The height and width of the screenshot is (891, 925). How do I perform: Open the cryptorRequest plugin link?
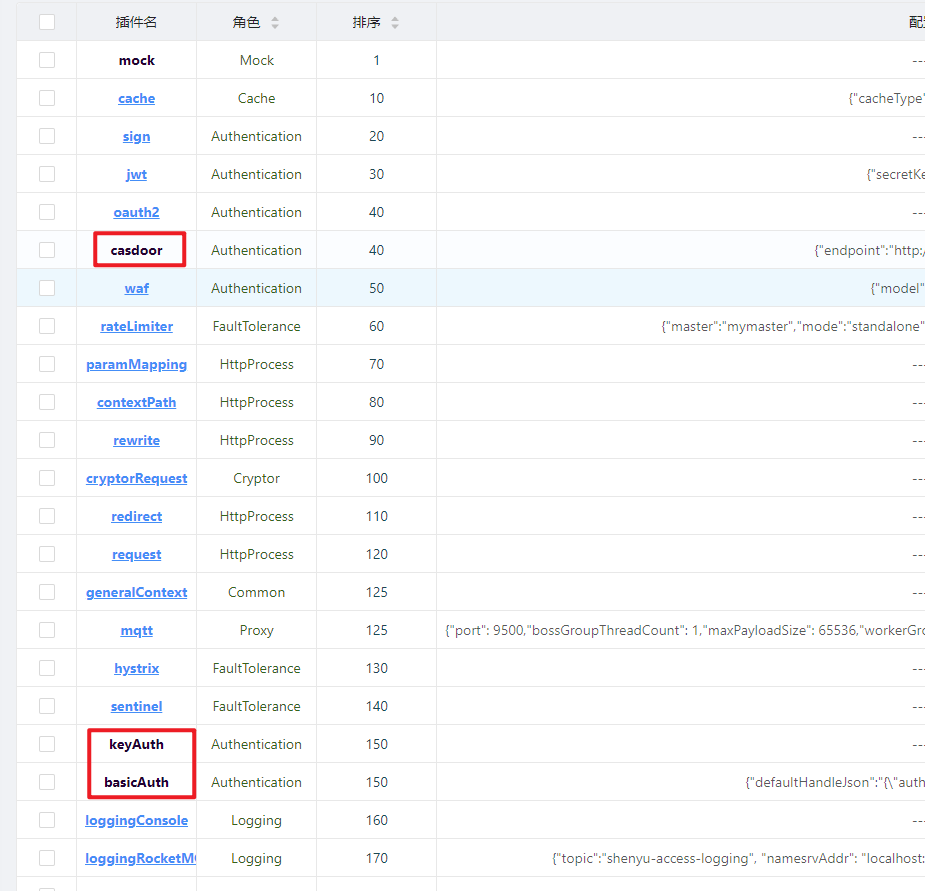point(136,479)
